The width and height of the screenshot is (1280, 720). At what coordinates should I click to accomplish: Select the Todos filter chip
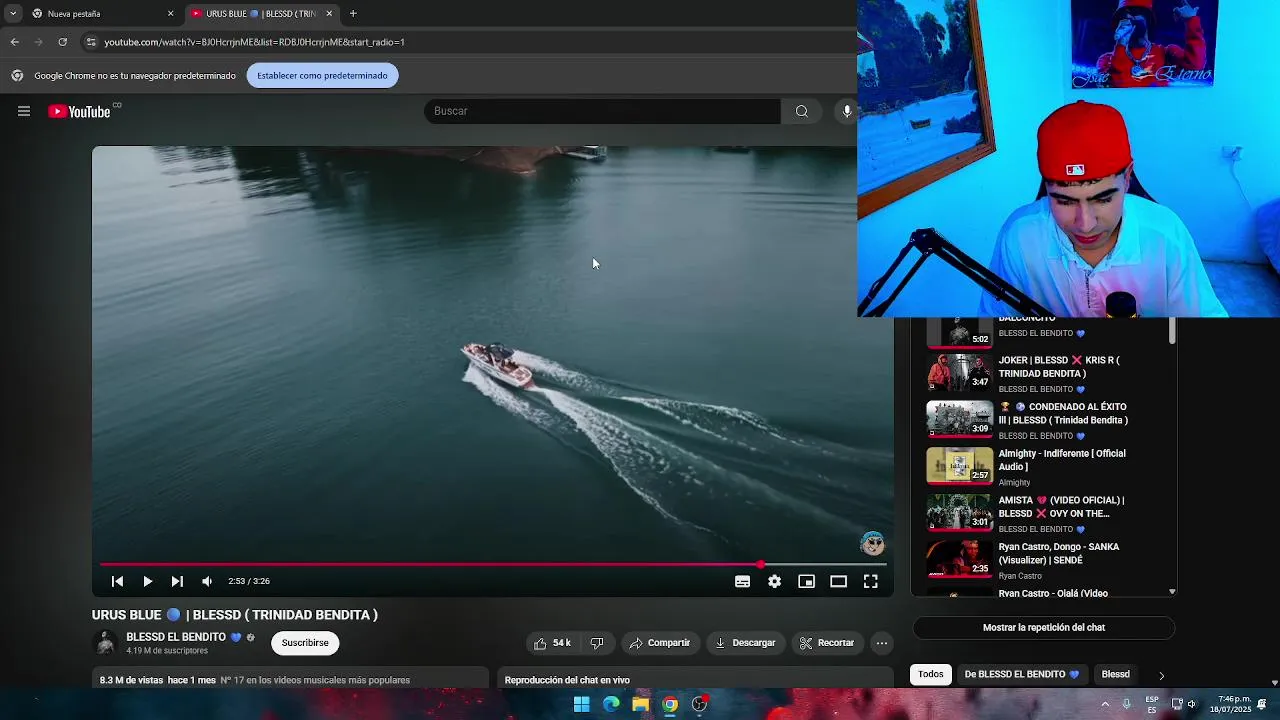(931, 674)
